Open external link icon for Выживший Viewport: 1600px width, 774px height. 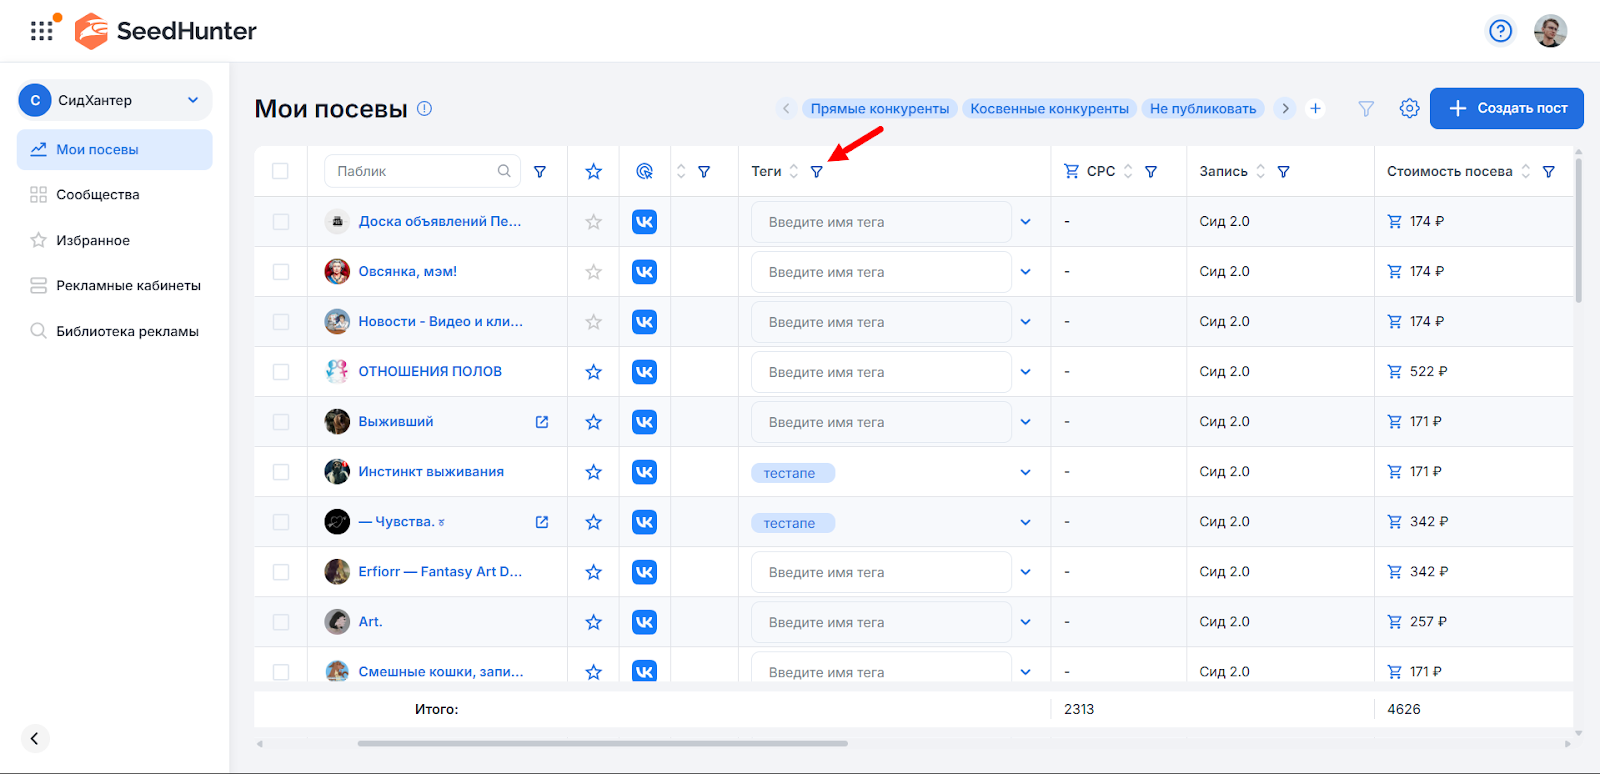pos(542,422)
